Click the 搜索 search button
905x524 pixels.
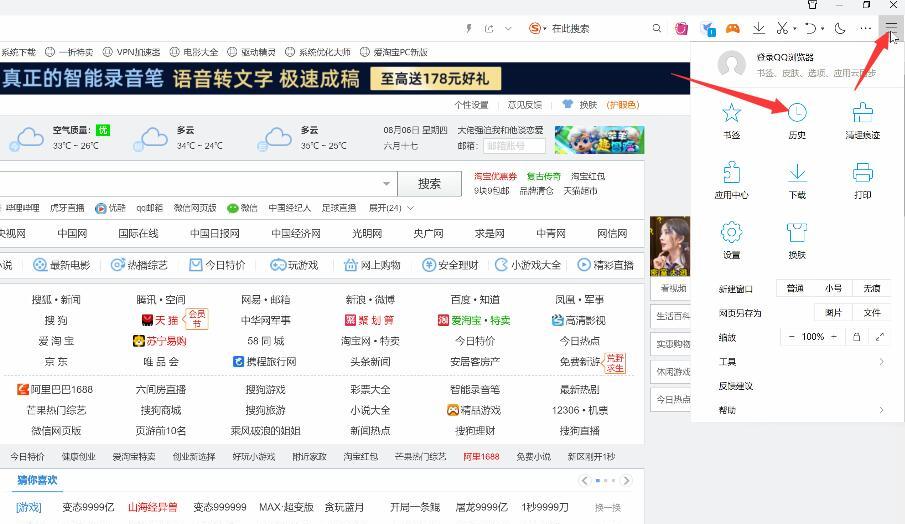pyautogui.click(x=429, y=184)
